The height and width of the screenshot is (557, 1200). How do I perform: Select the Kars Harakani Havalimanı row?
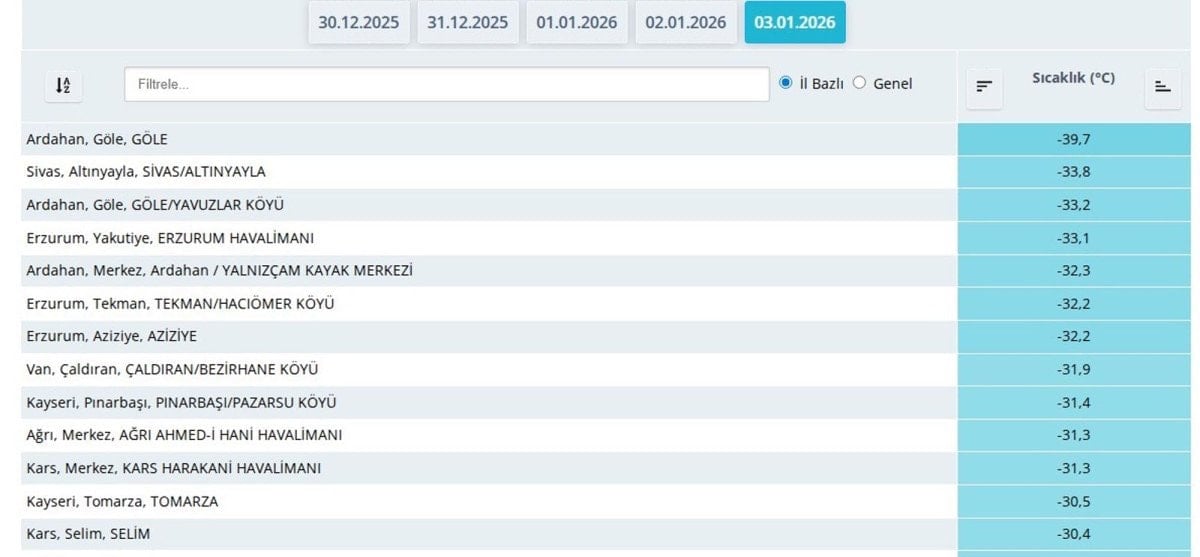(173, 468)
